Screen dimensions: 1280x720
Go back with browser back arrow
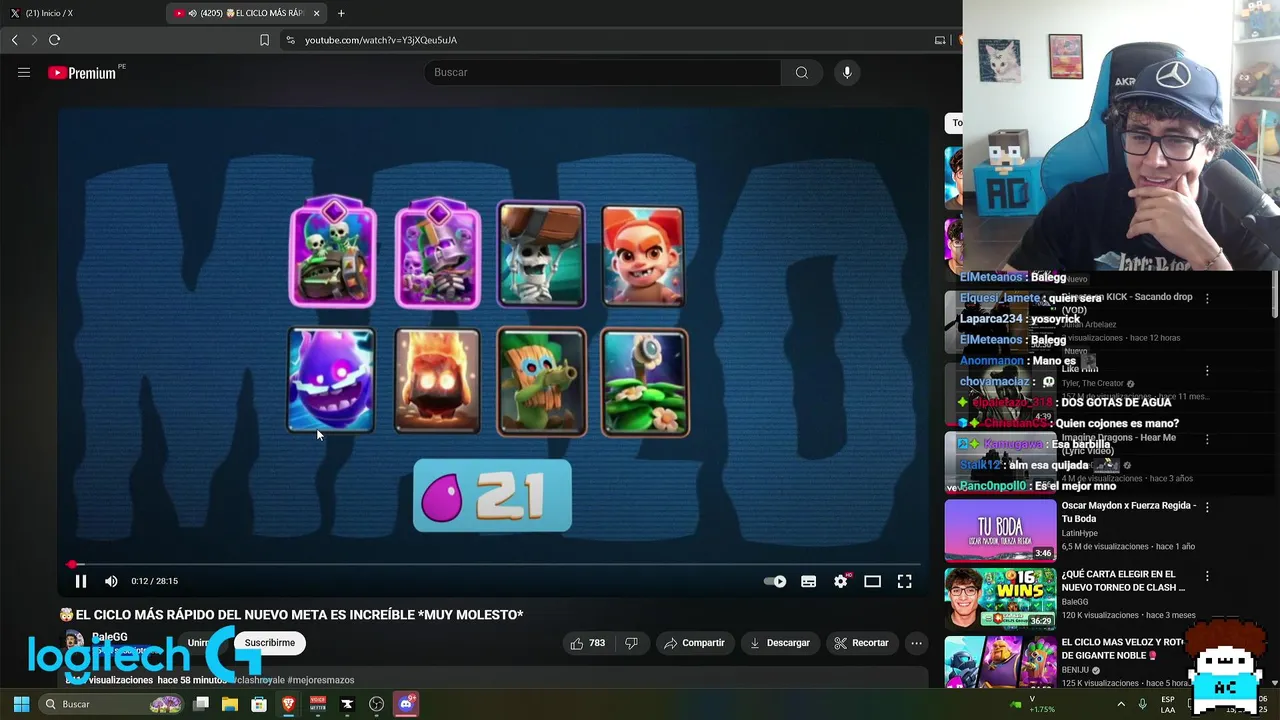click(14, 40)
